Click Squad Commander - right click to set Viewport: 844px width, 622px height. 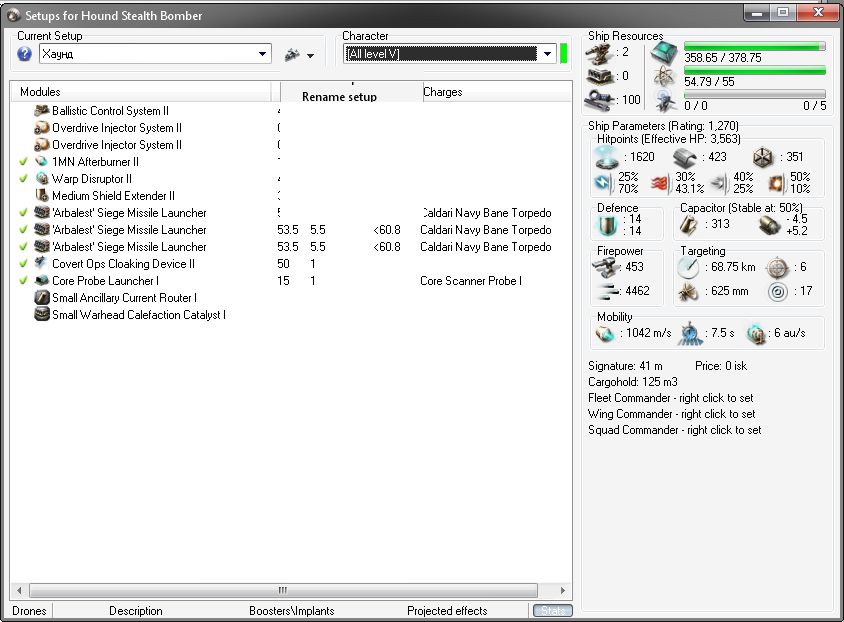tap(674, 430)
